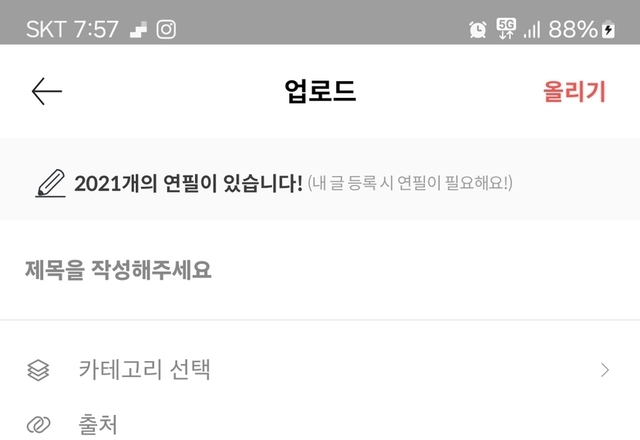This screenshot has height=440, width=640.
Task: Tap the 88% battery percentage text
Action: pyautogui.click(x=573, y=29)
